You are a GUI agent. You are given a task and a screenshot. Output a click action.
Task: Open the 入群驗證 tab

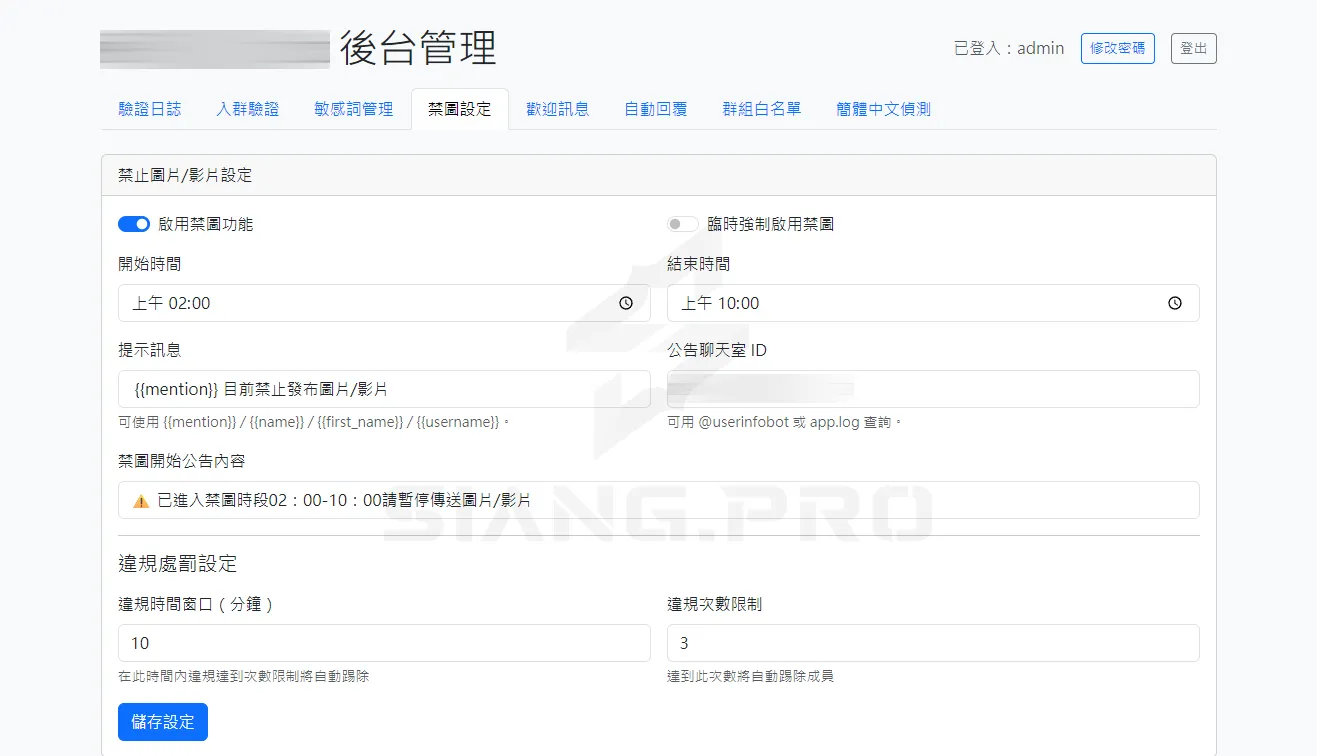tap(246, 109)
